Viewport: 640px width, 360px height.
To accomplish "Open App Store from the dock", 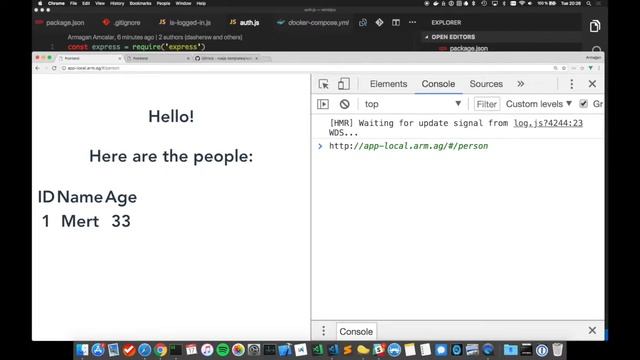I will click(98, 350).
